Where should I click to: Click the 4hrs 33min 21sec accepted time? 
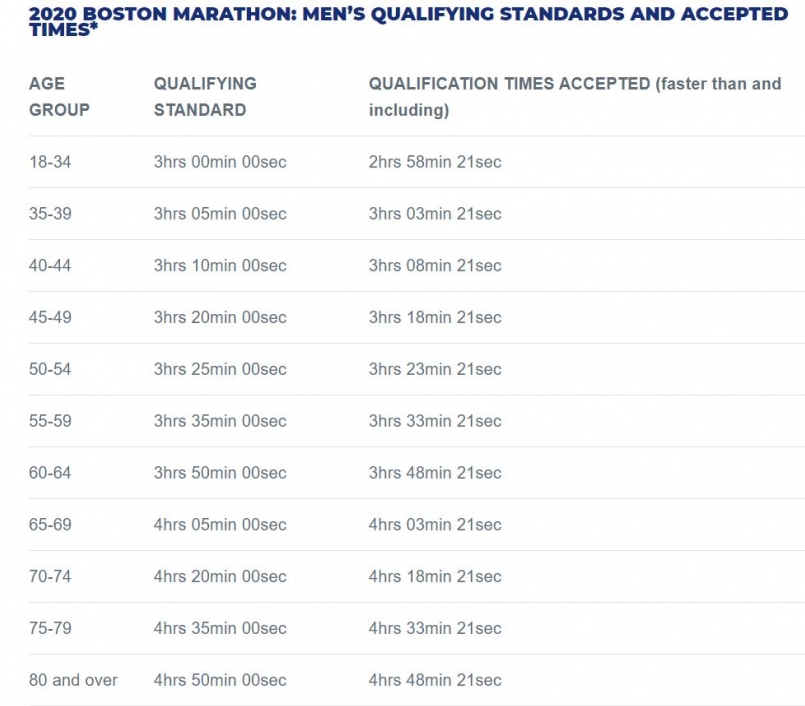coord(435,629)
